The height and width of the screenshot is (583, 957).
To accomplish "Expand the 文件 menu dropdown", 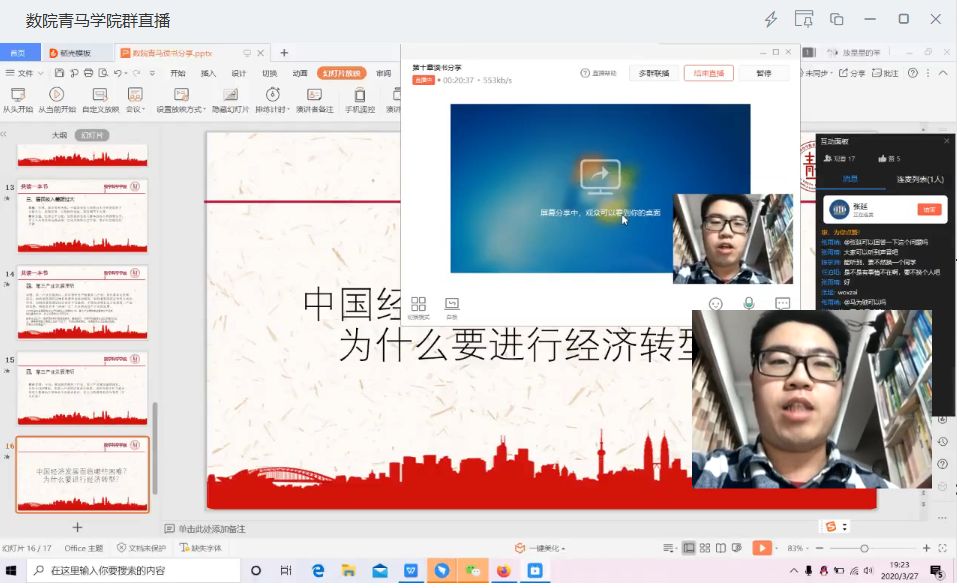I will pyautogui.click(x=26, y=73).
